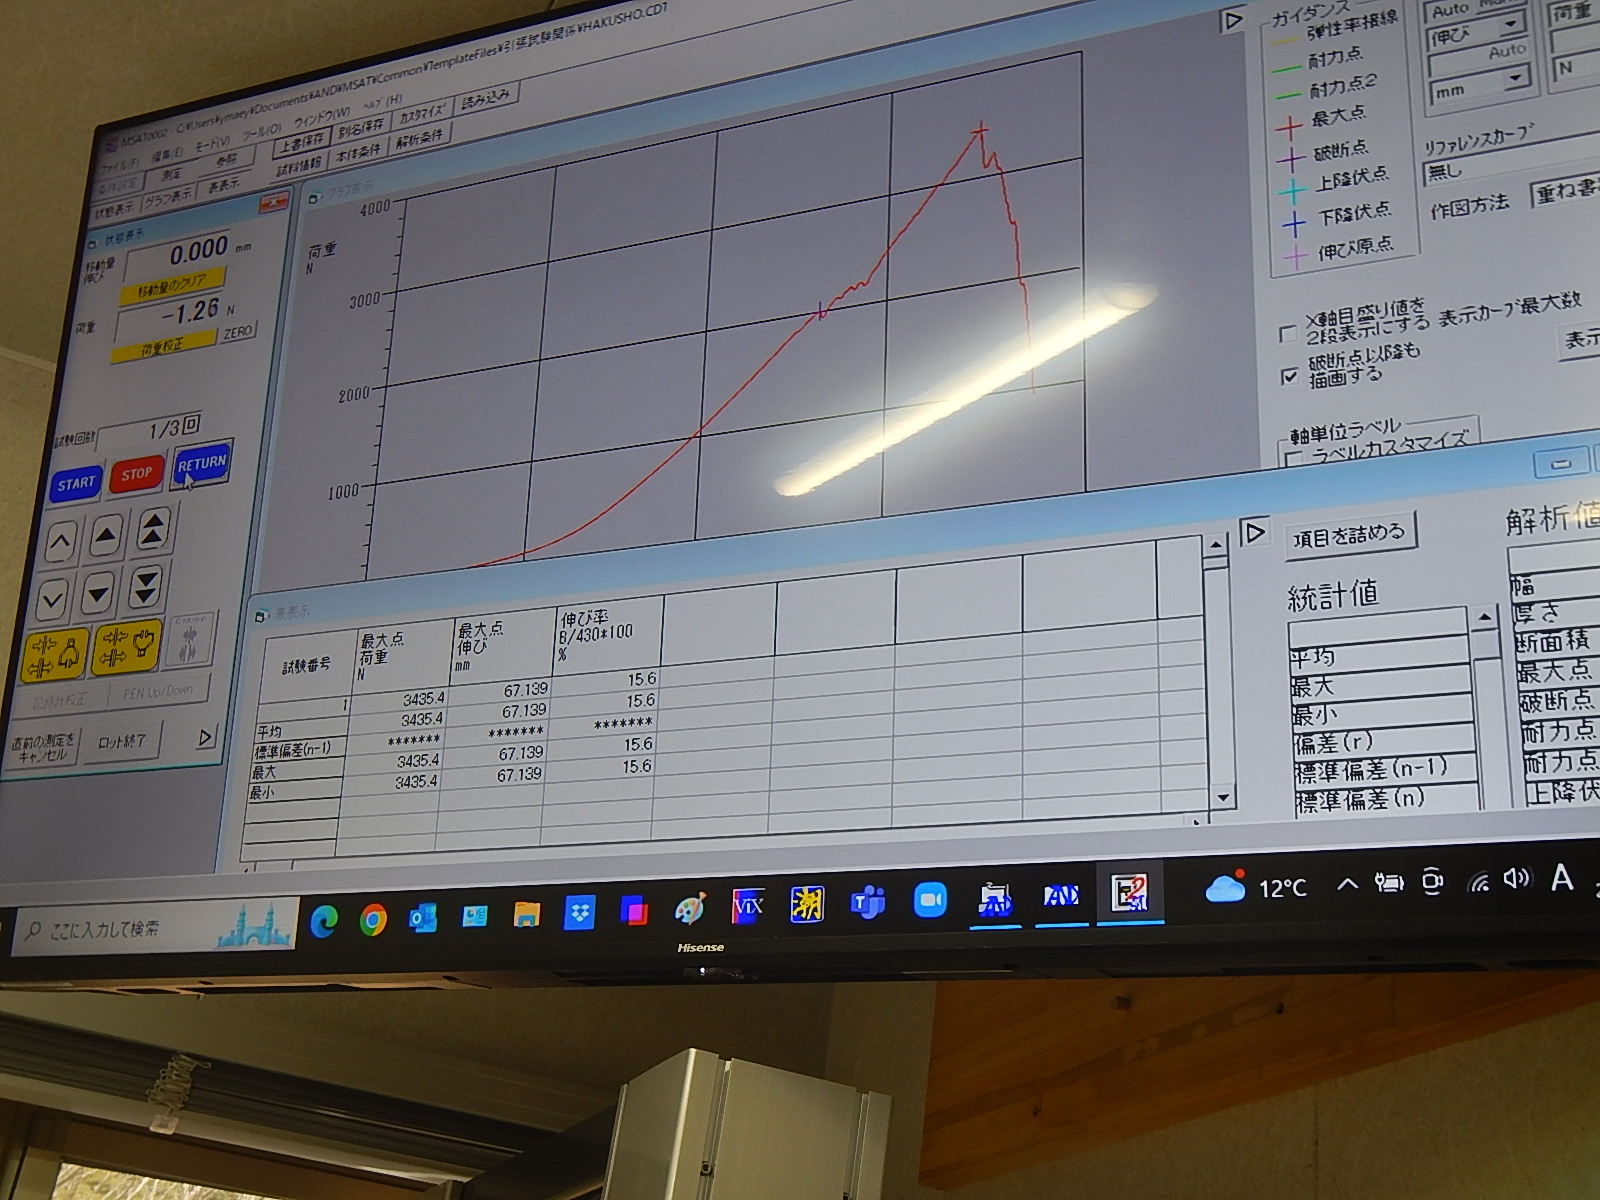Screen dimensions: 1600x1200
Task: Jog crosshead up slowly (thin up chevron)
Action: click(x=61, y=542)
